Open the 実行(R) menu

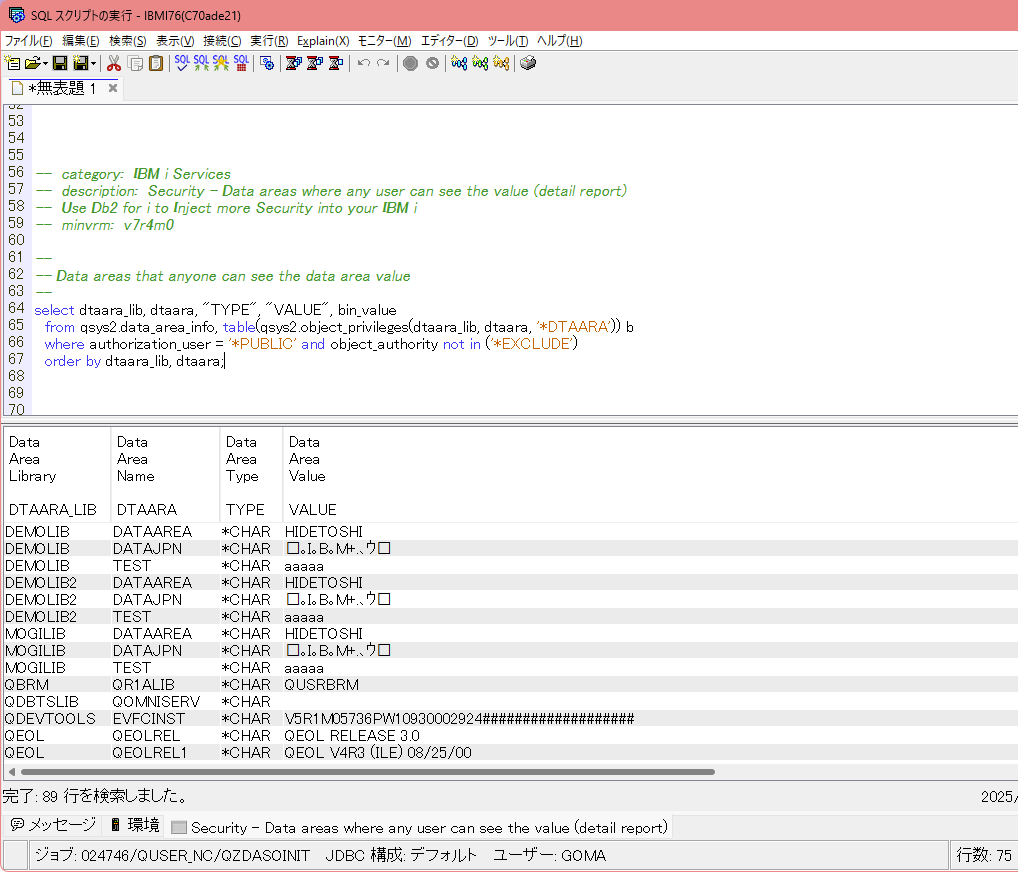pyautogui.click(x=269, y=41)
